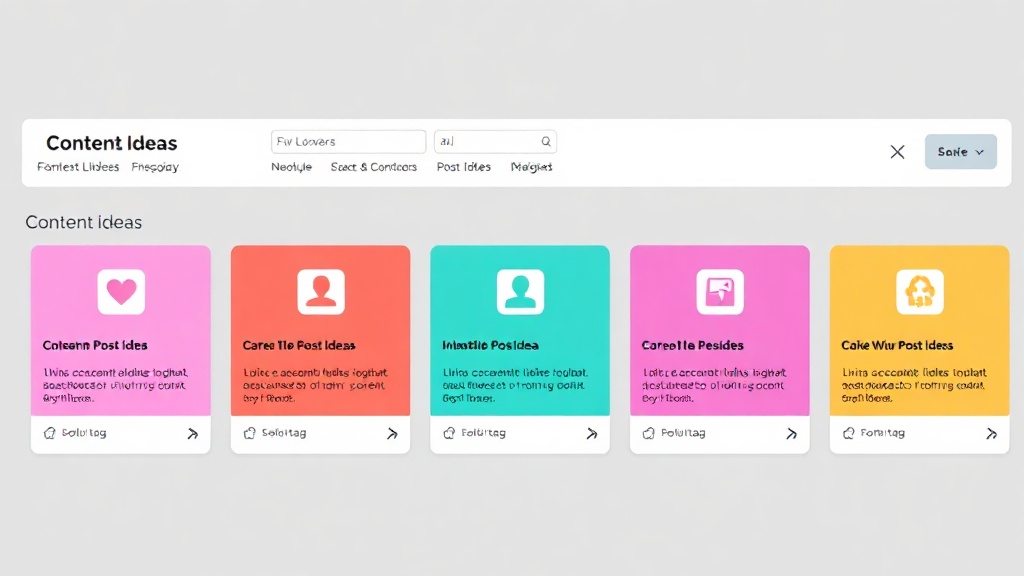This screenshot has height=576, width=1024.
Task: Click the magnifier search icon
Action: 546,141
